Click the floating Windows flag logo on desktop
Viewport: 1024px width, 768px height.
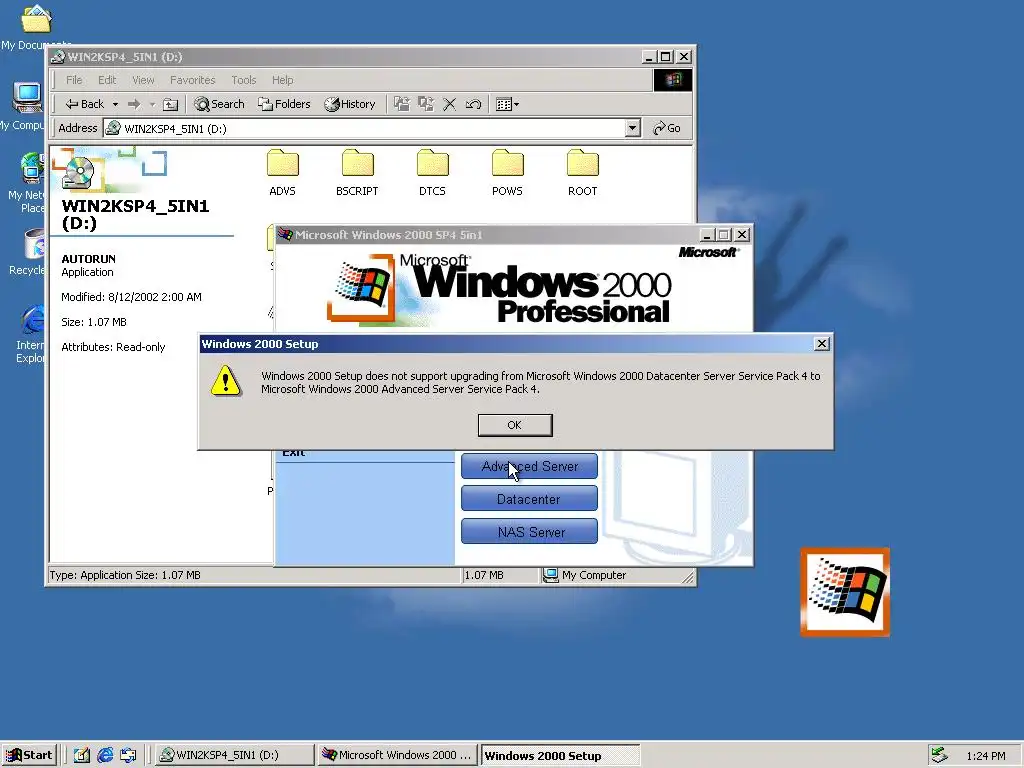[845, 592]
